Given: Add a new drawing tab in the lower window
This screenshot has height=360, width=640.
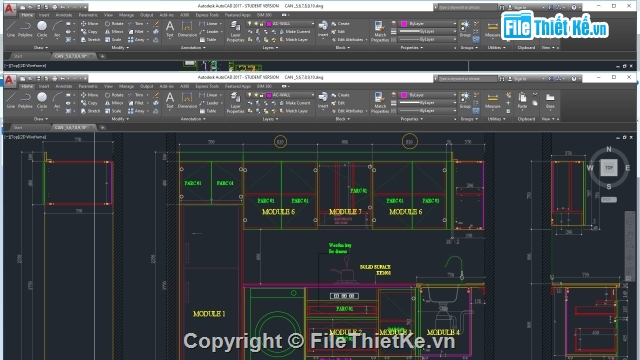Looking at the screenshot, I should (102, 128).
